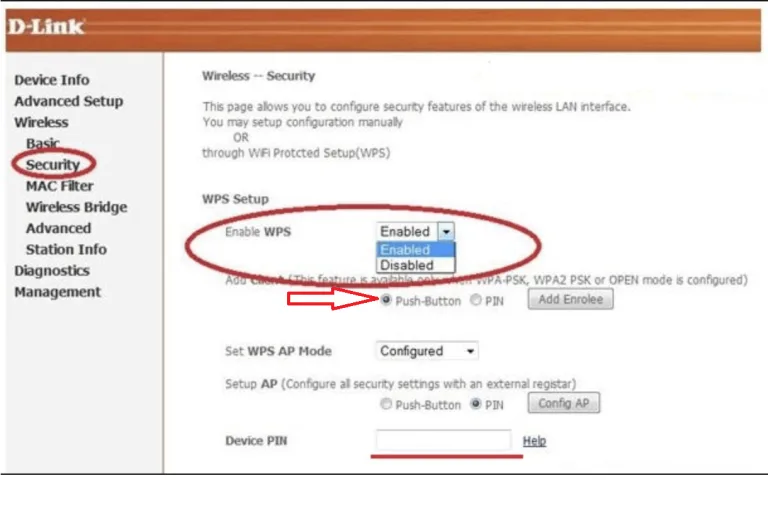Select Push-Button radio for Add Client
This screenshot has width=768, height=529.
tap(386, 300)
